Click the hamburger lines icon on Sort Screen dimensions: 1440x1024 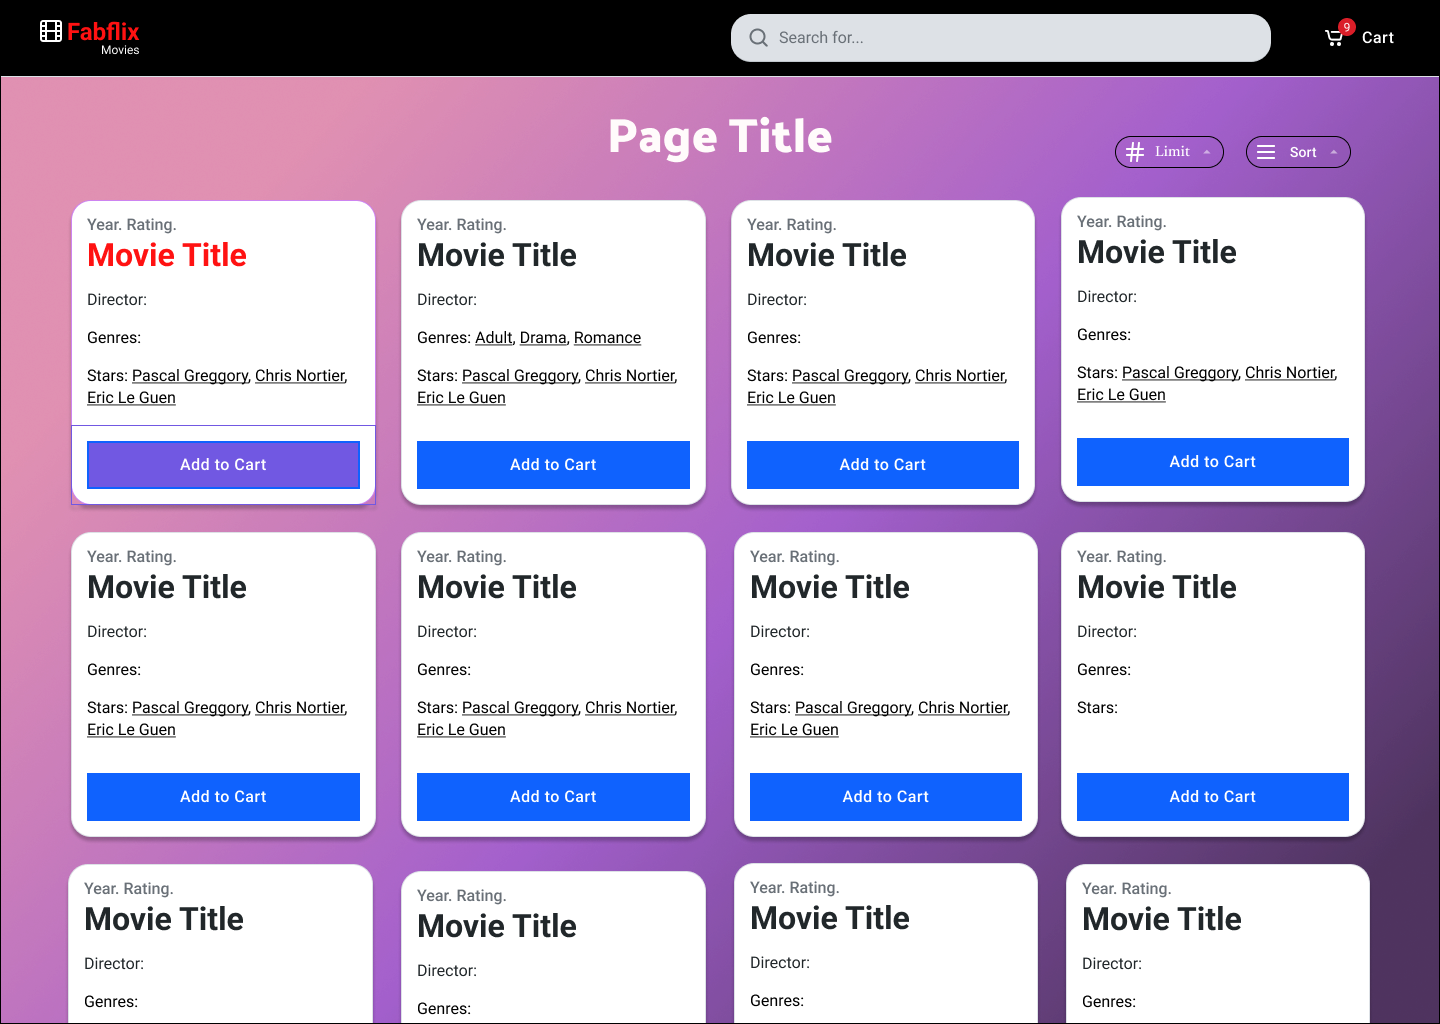pyautogui.click(x=1266, y=152)
